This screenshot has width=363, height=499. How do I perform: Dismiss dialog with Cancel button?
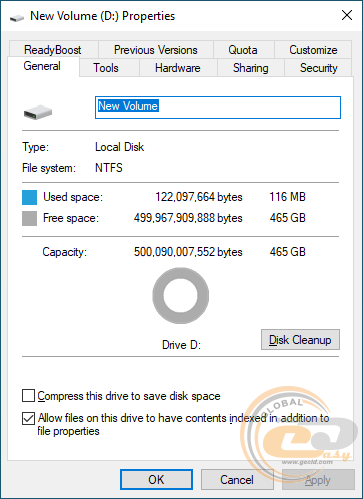237,480
